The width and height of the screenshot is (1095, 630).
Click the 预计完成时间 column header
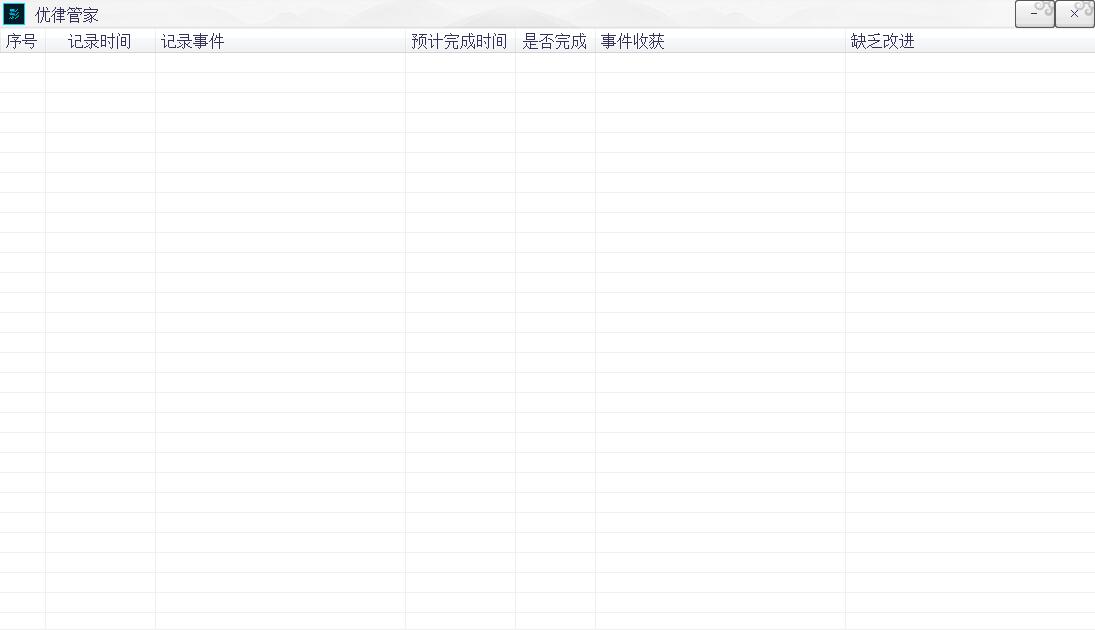coord(460,41)
